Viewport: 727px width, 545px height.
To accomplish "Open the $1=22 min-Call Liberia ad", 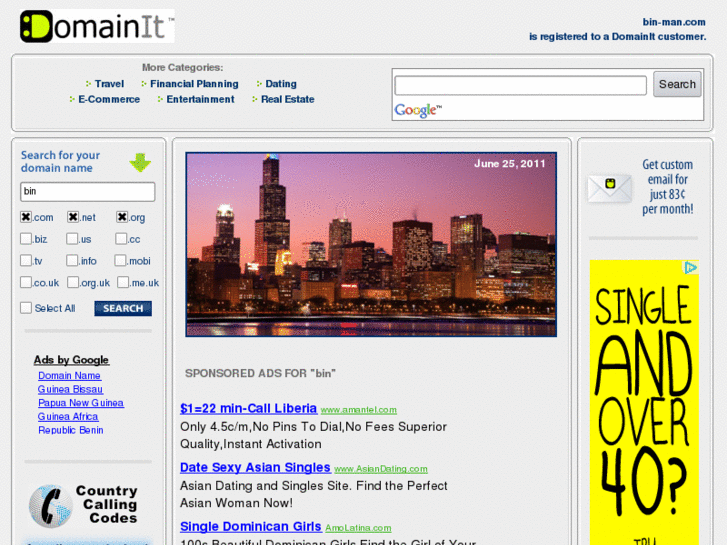I will [x=249, y=409].
